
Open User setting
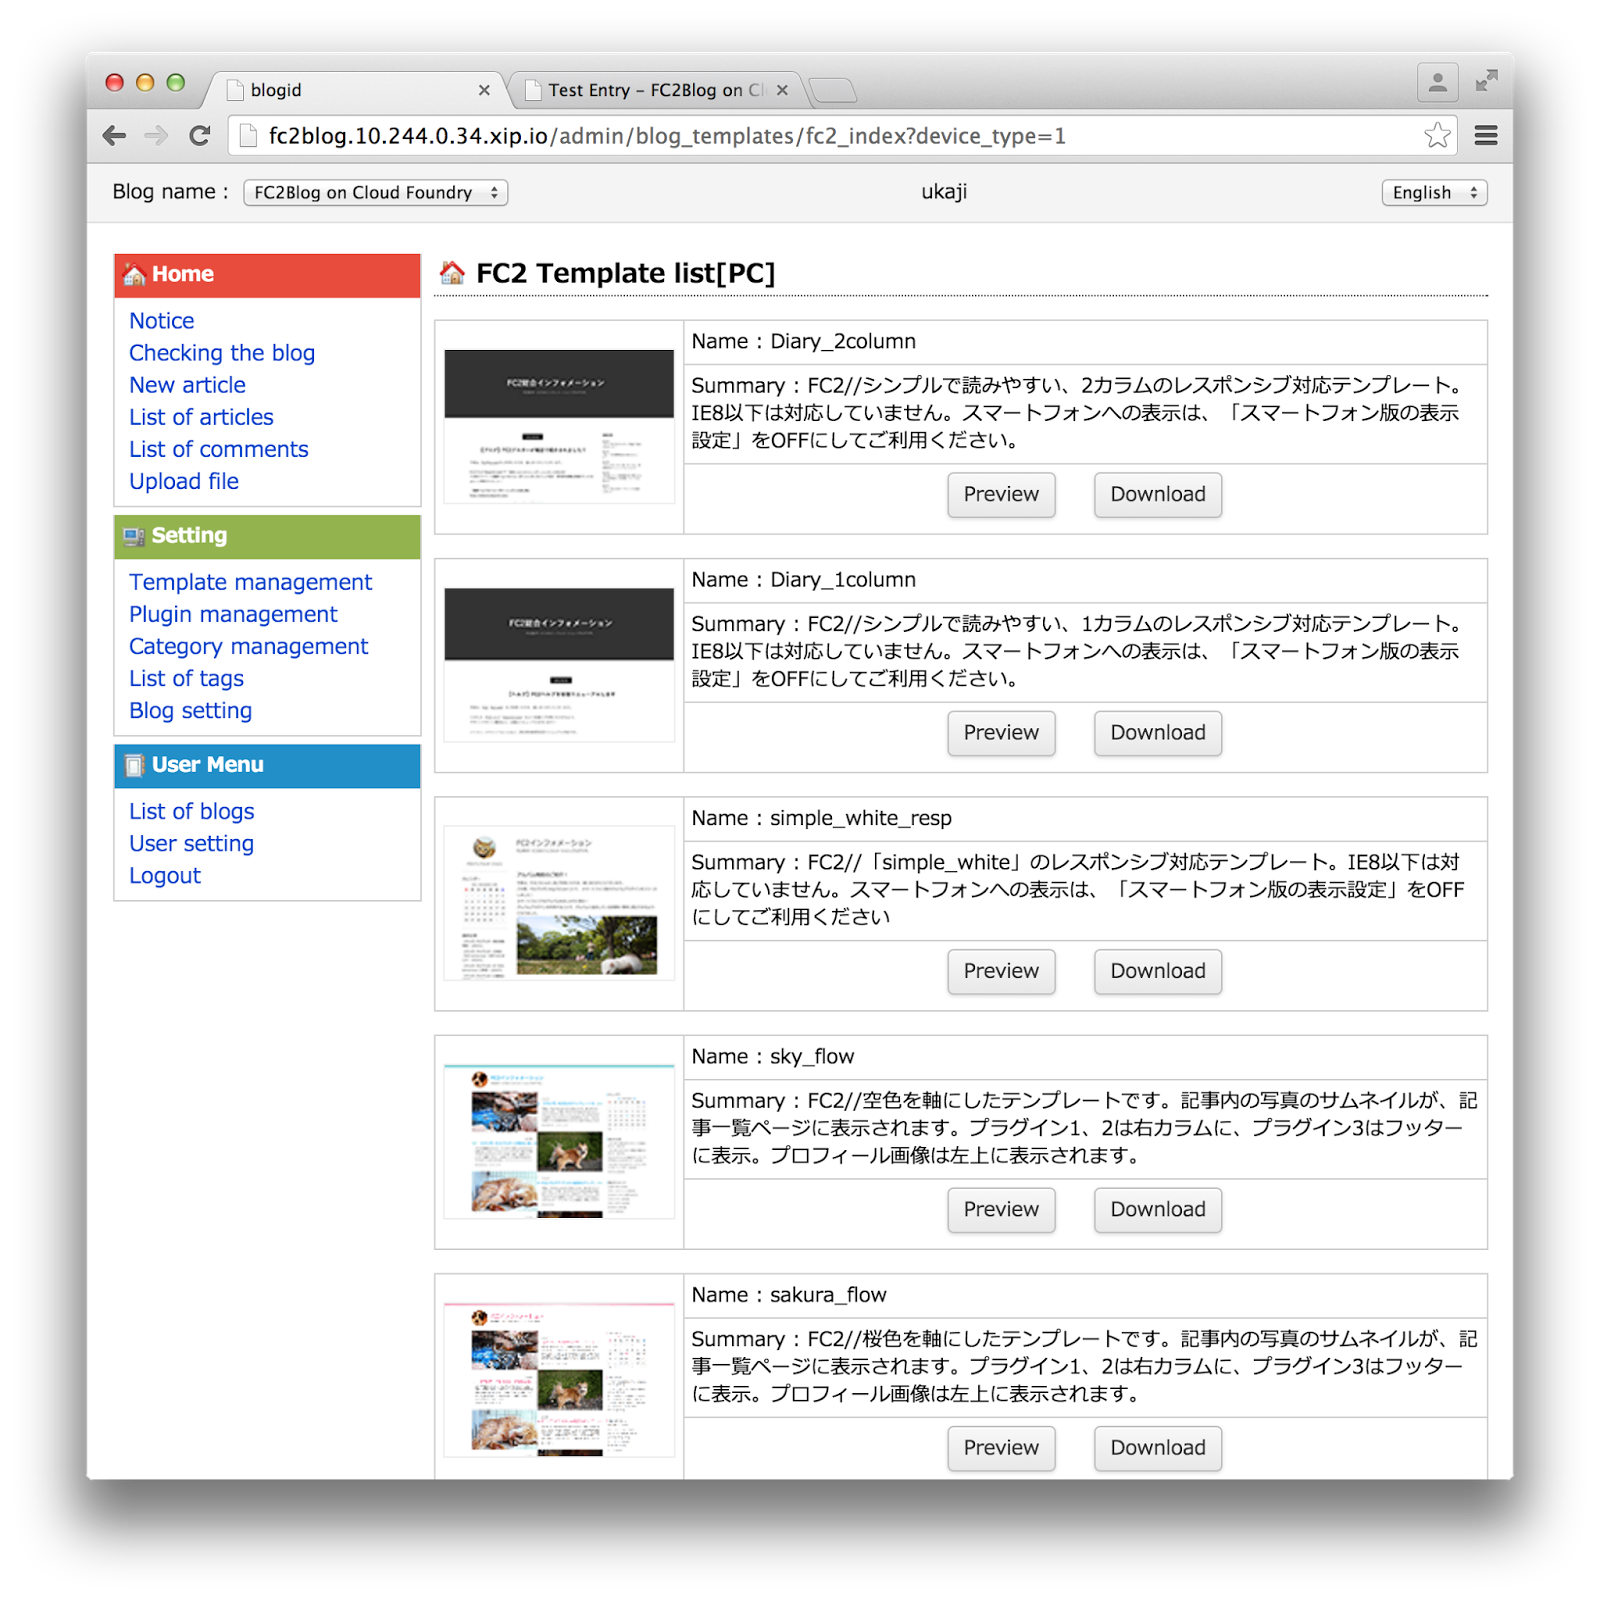point(191,843)
